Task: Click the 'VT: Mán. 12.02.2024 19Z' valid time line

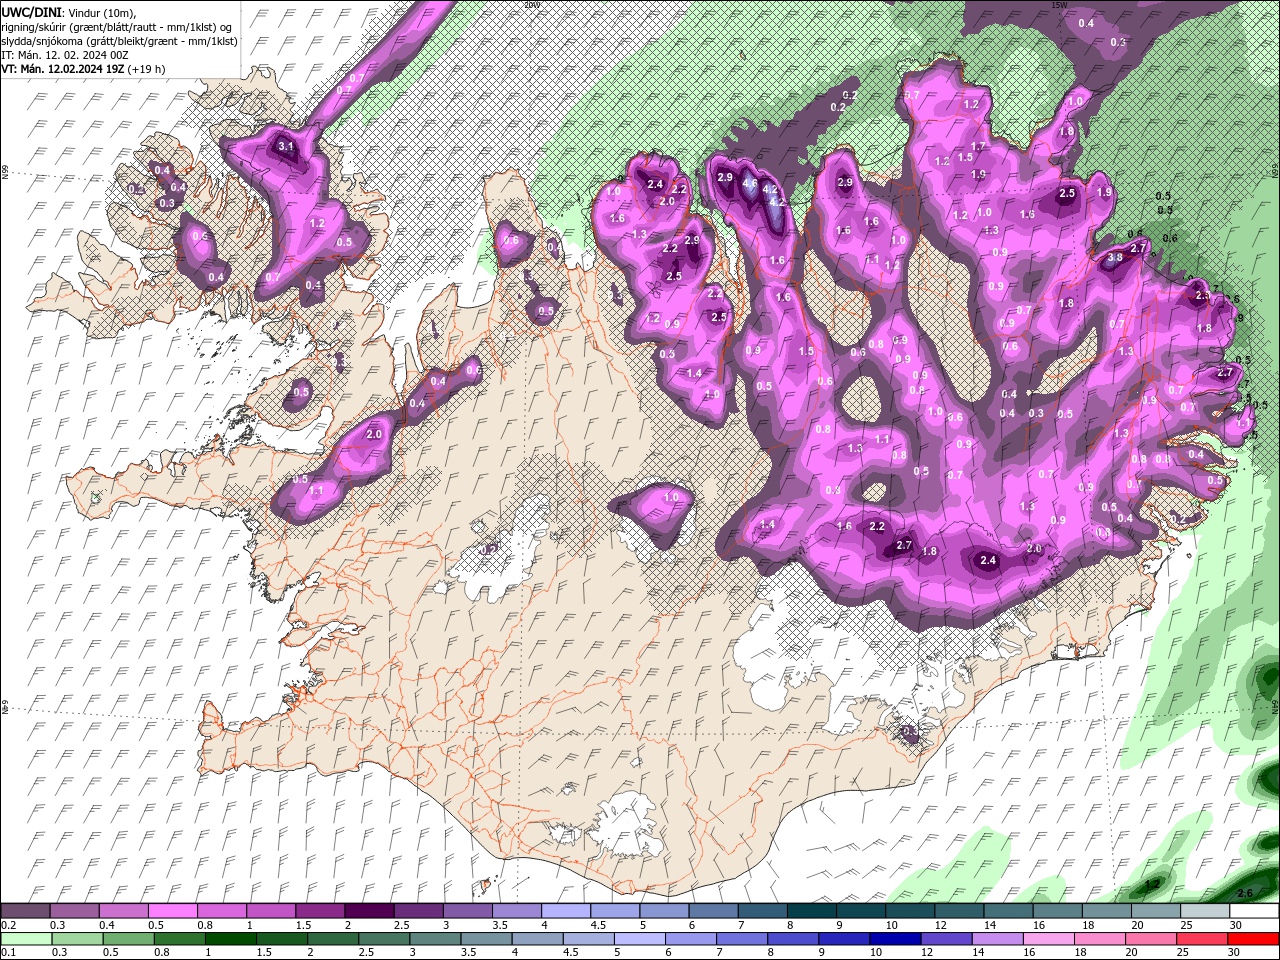Action: pyautogui.click(x=83, y=69)
